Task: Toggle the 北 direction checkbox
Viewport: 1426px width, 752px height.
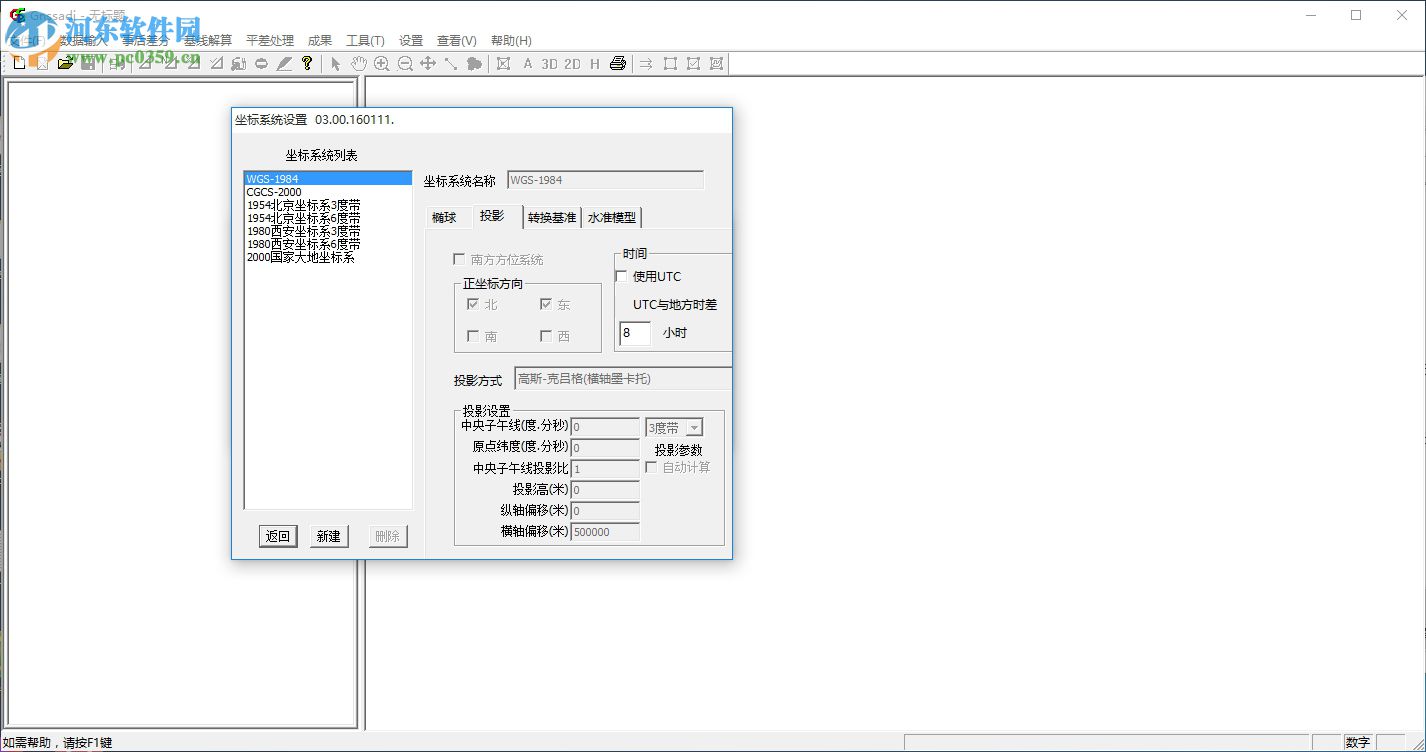Action: [473, 304]
